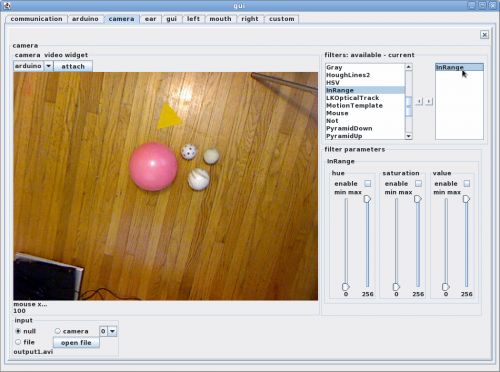This screenshot has width=500, height=372.
Task: Expand the camera index dropdown
Action: (x=112, y=331)
